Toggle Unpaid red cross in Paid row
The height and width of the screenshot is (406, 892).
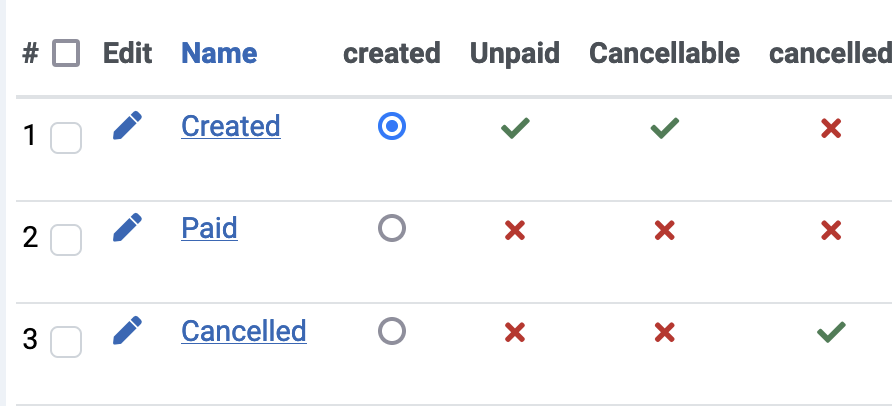[x=515, y=231]
